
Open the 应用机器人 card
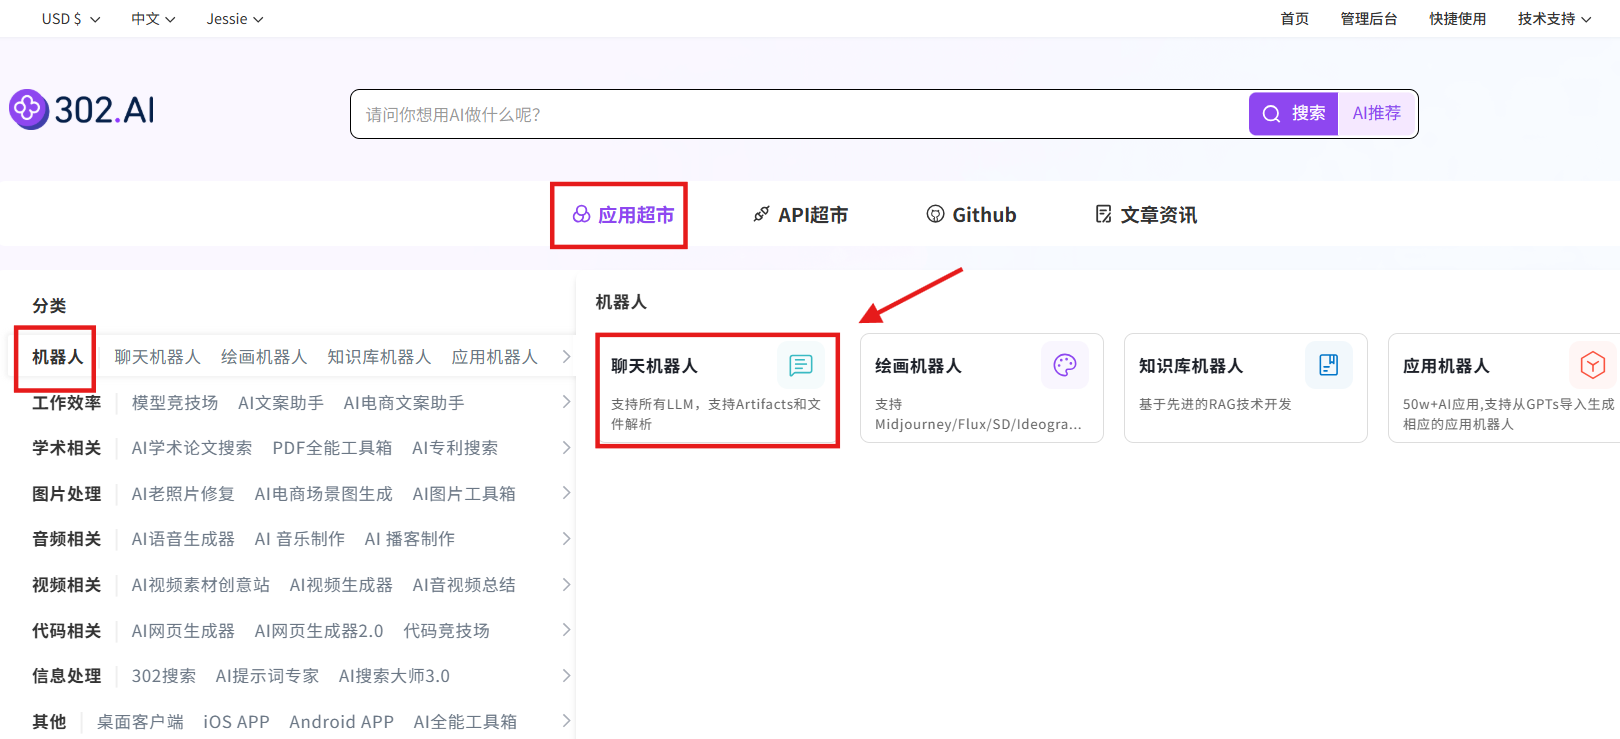click(1504, 388)
